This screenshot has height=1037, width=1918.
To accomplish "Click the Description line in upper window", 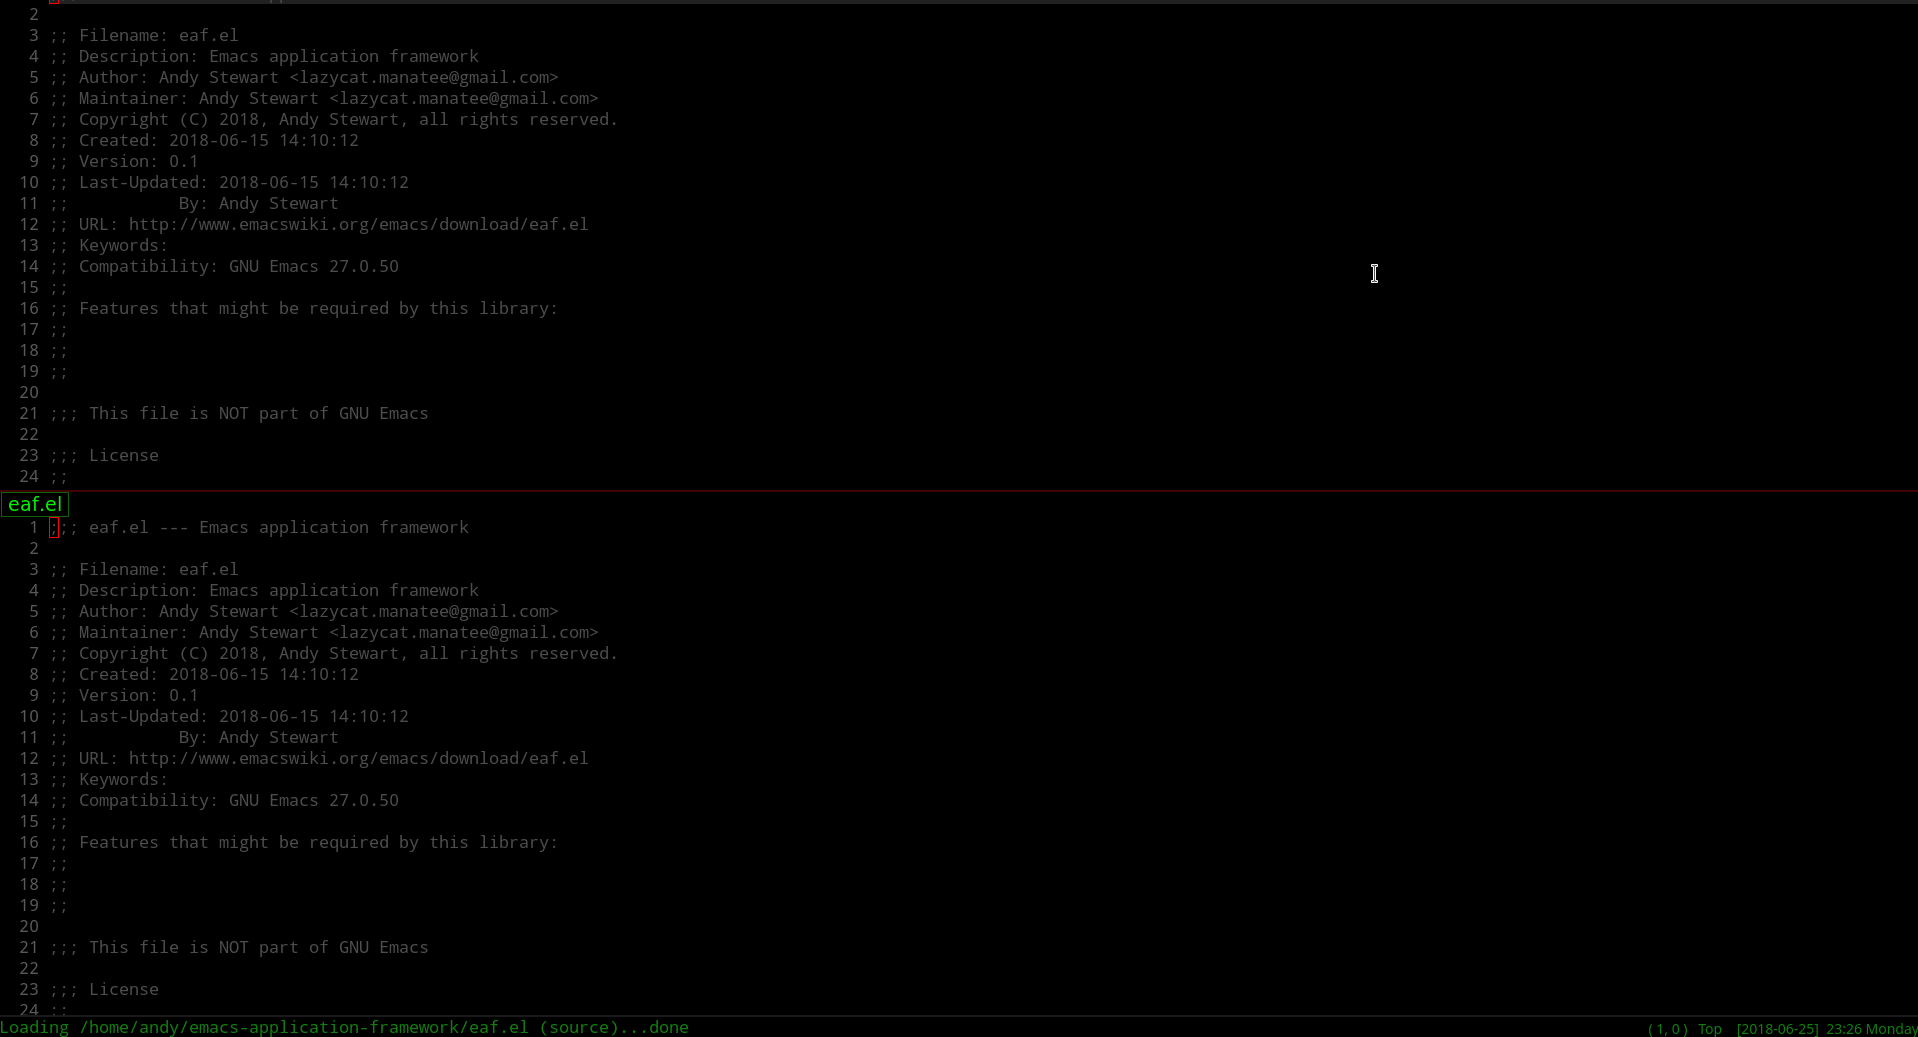I will (264, 56).
